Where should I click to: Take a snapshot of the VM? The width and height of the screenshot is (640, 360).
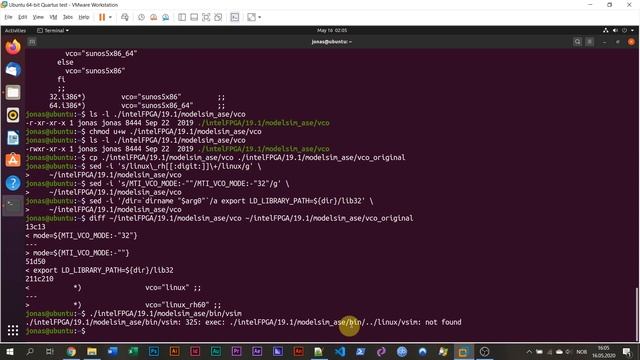[141, 17]
